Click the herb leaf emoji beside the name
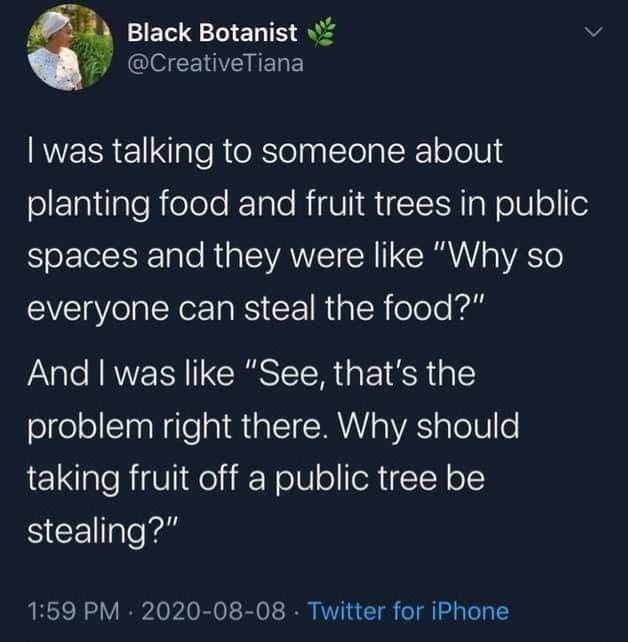Screen dimensions: 628x642 pyautogui.click(x=320, y=34)
